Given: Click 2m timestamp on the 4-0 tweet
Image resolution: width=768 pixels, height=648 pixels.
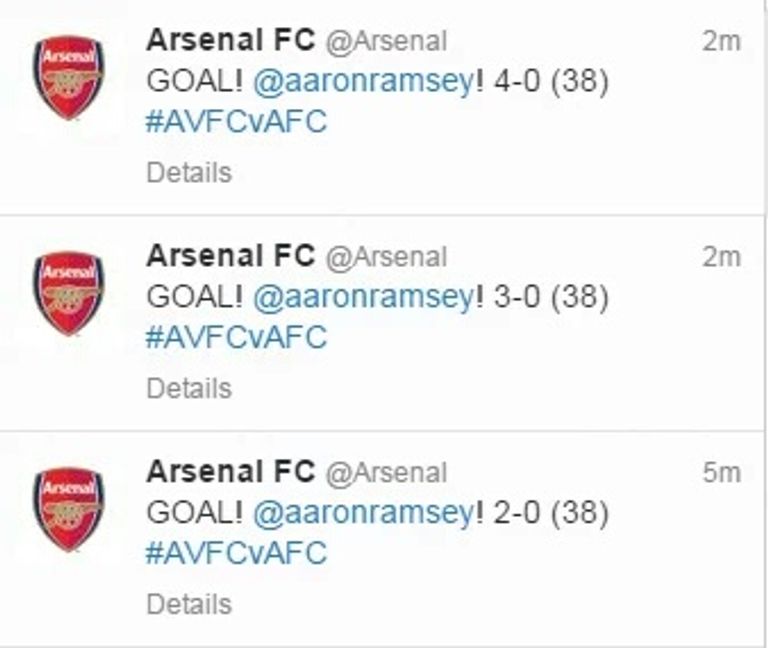Looking at the screenshot, I should point(720,41).
